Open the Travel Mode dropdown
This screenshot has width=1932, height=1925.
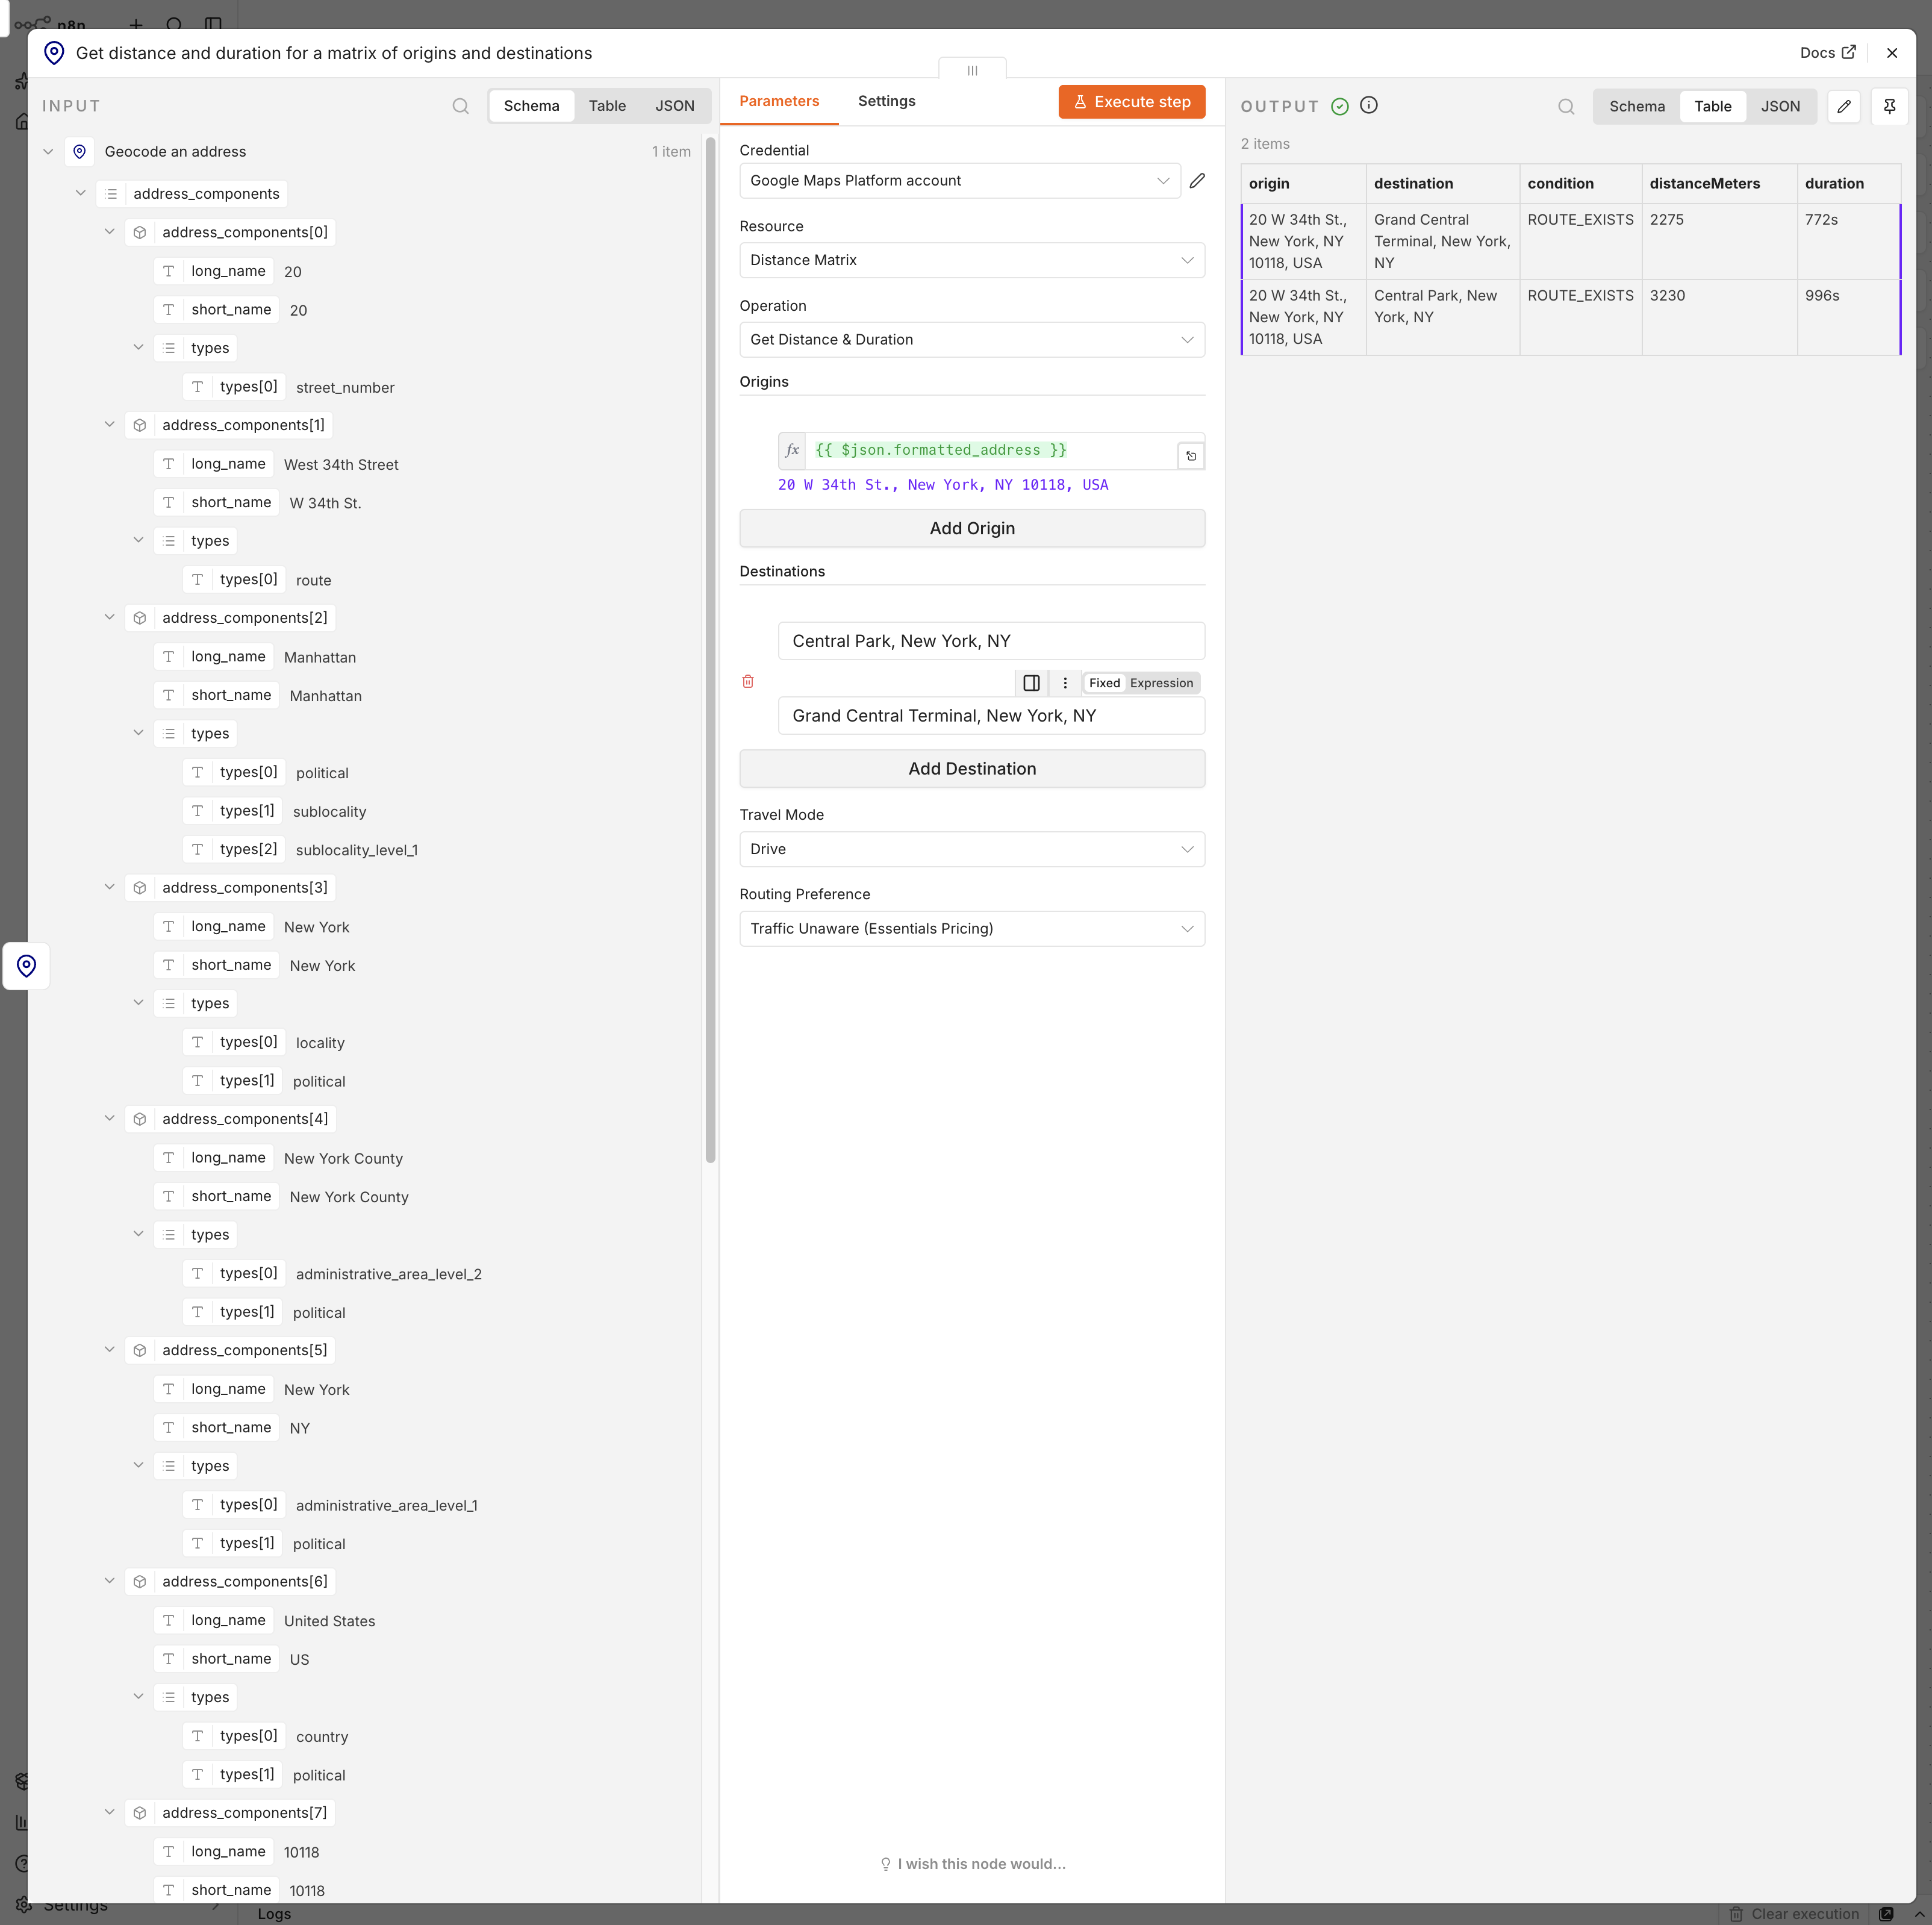(972, 849)
